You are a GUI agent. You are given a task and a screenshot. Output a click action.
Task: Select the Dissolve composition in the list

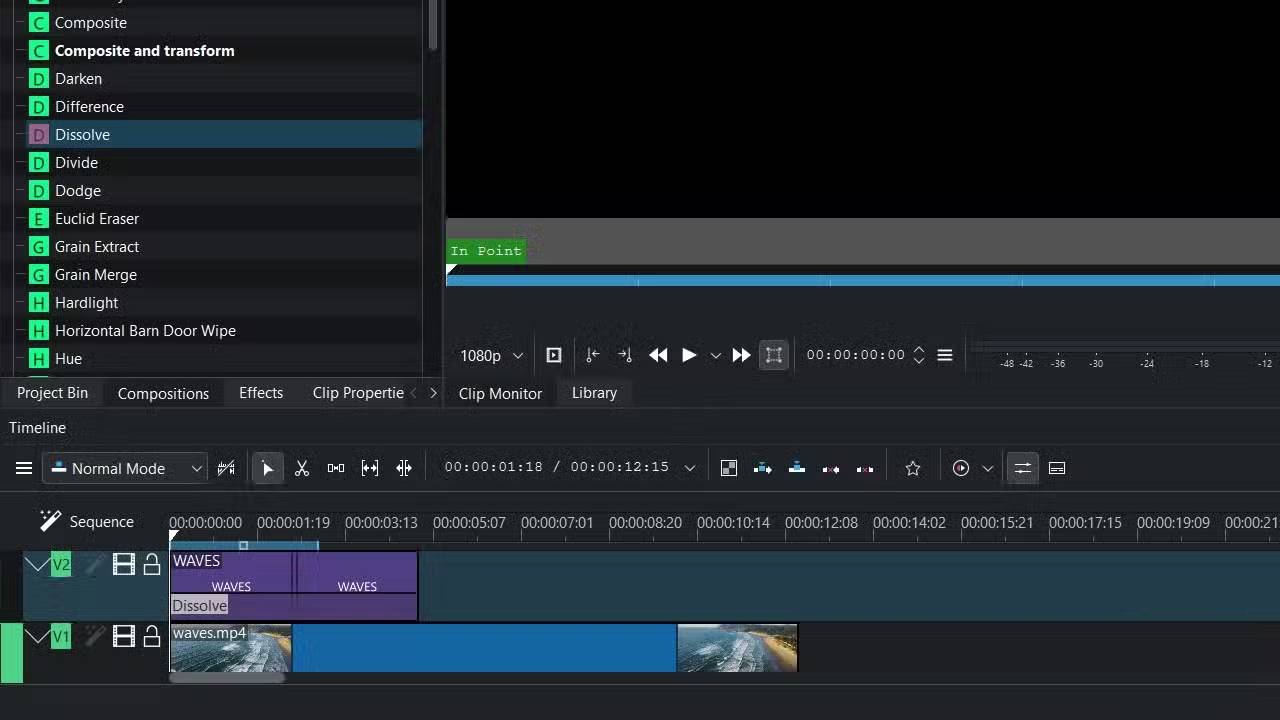pyautogui.click(x=223, y=134)
